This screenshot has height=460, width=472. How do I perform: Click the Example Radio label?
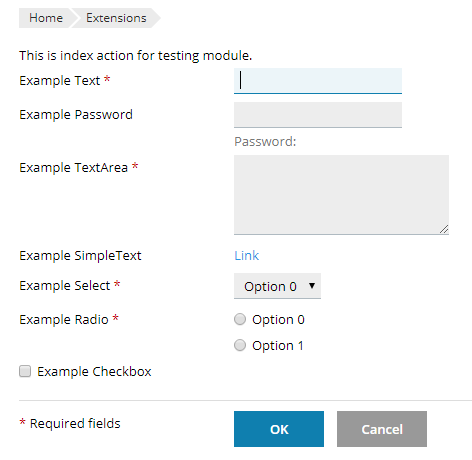click(x=64, y=320)
